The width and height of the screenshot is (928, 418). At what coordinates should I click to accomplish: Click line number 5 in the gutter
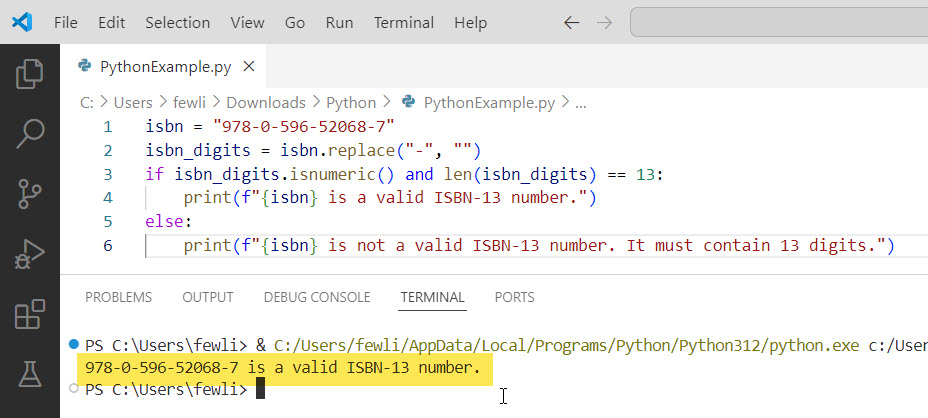[x=107, y=221]
